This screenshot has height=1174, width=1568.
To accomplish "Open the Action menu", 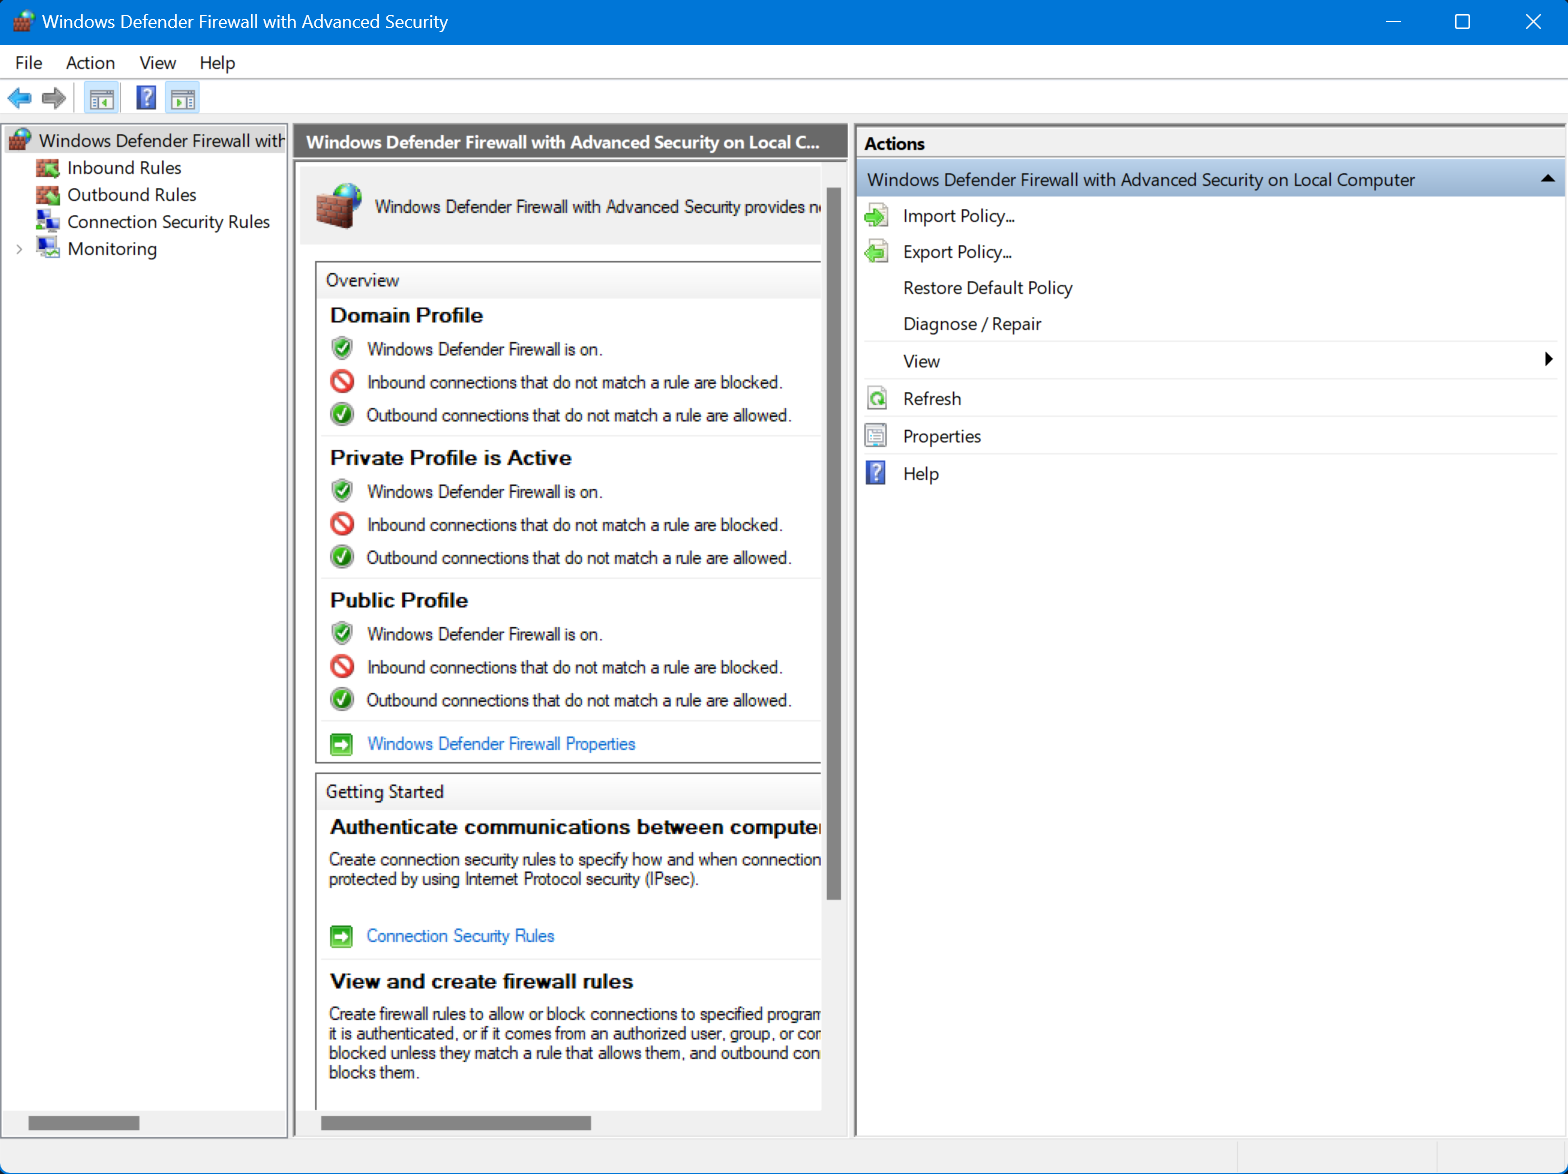I will (x=90, y=63).
